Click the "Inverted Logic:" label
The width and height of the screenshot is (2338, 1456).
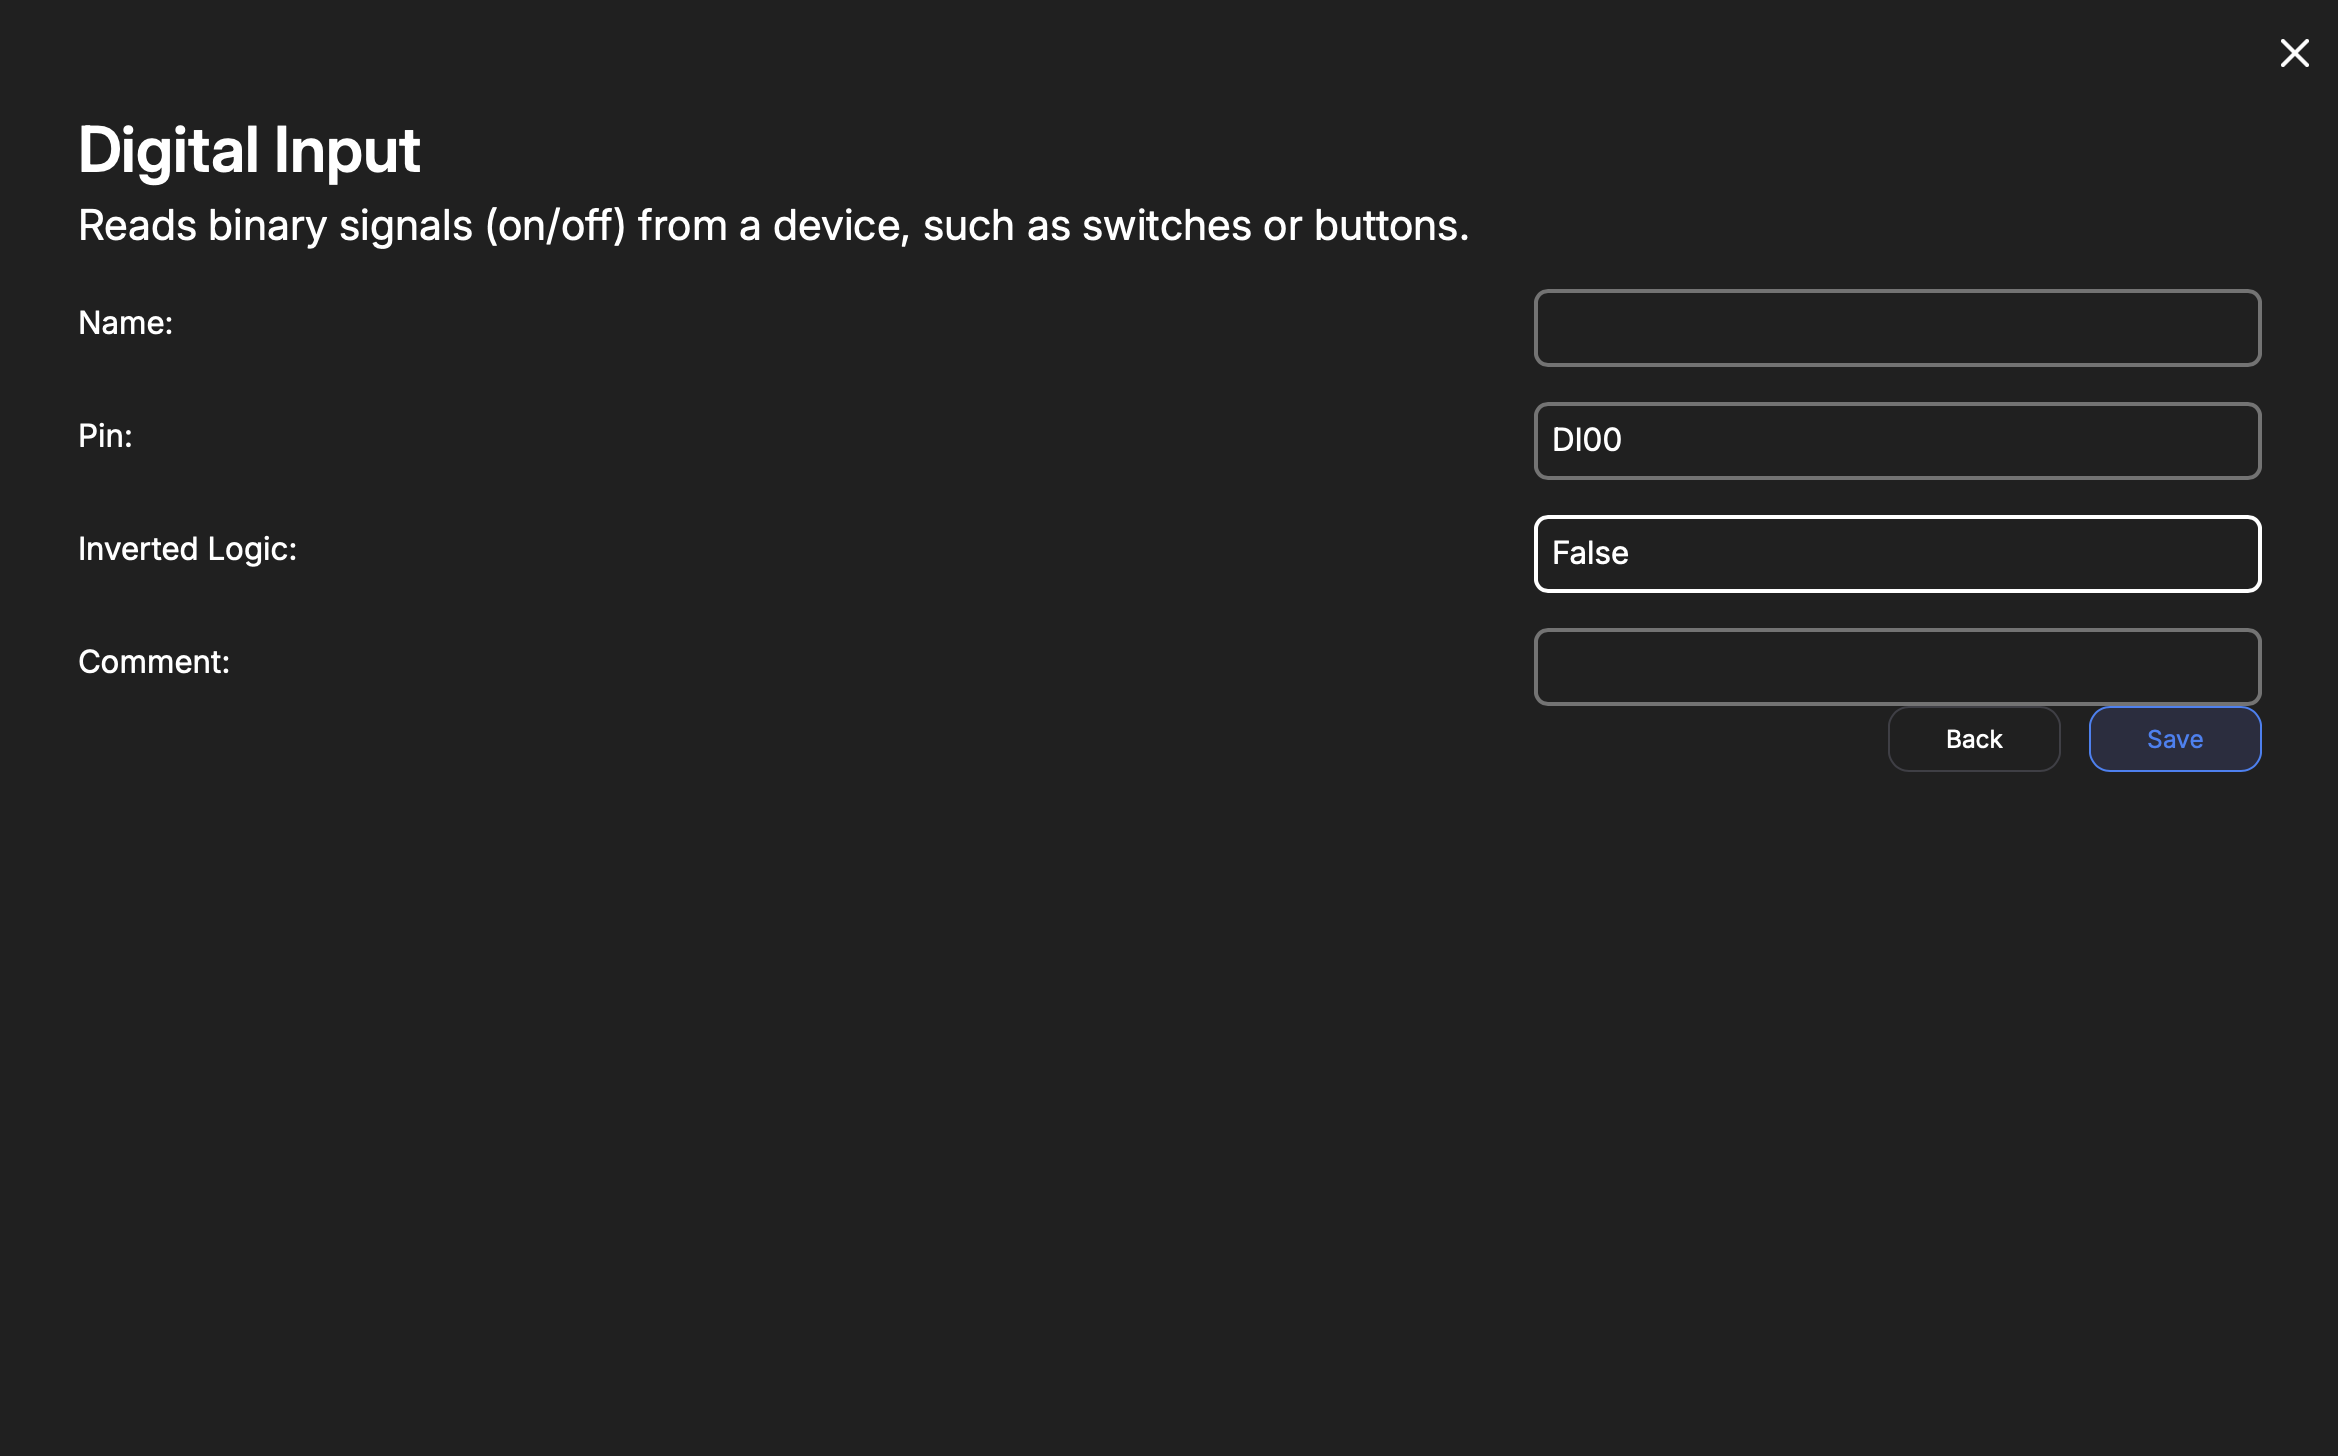187,549
